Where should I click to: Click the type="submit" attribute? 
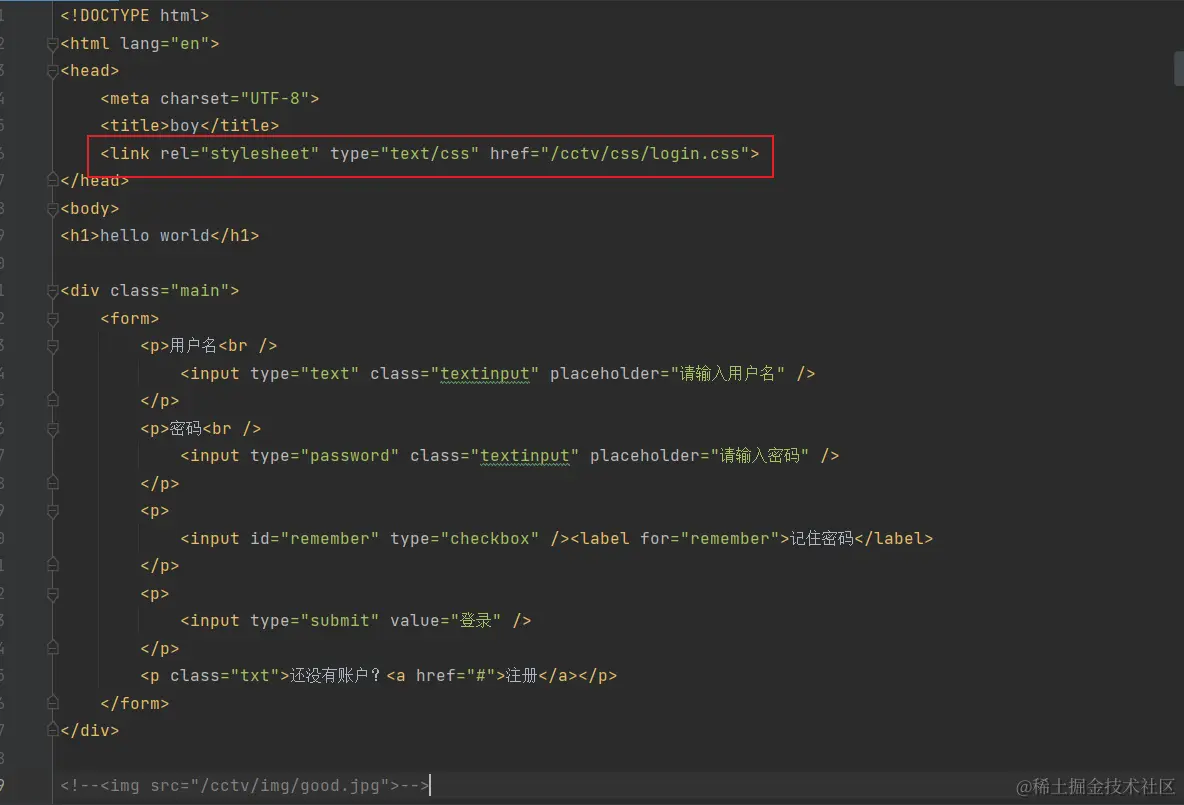[314, 621]
